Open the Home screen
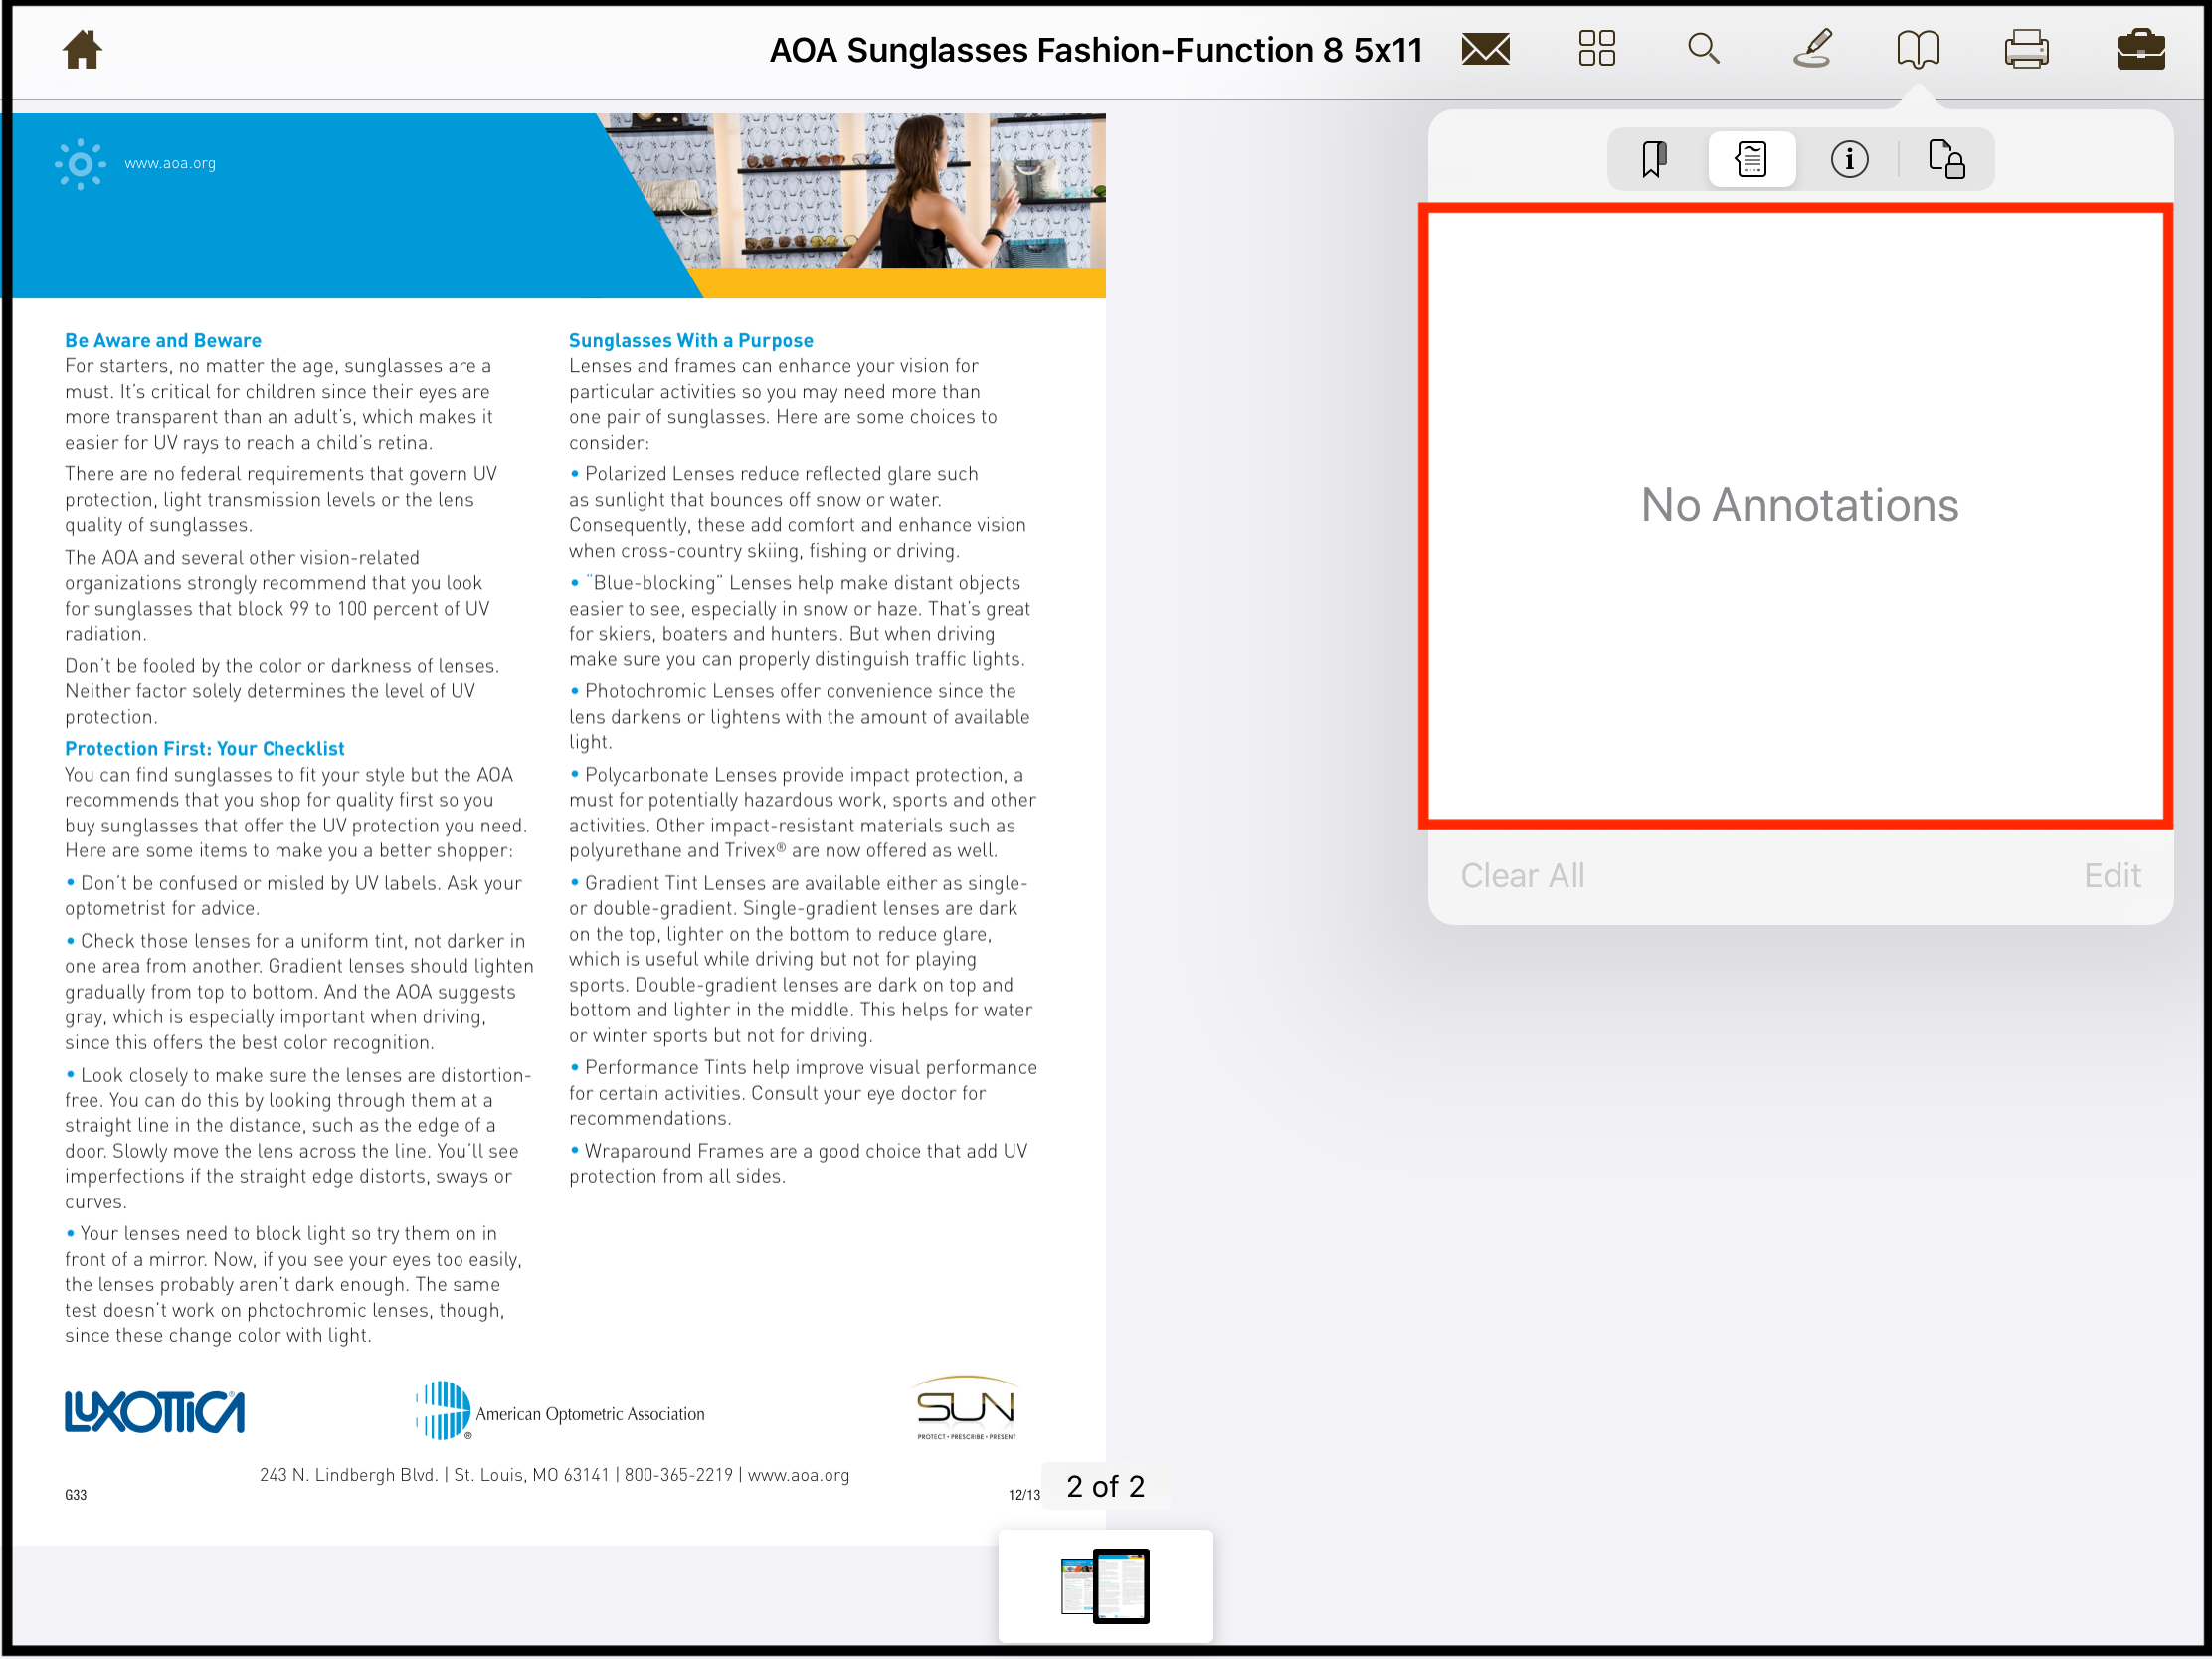Viewport: 2212px width, 1659px height. 82,49
